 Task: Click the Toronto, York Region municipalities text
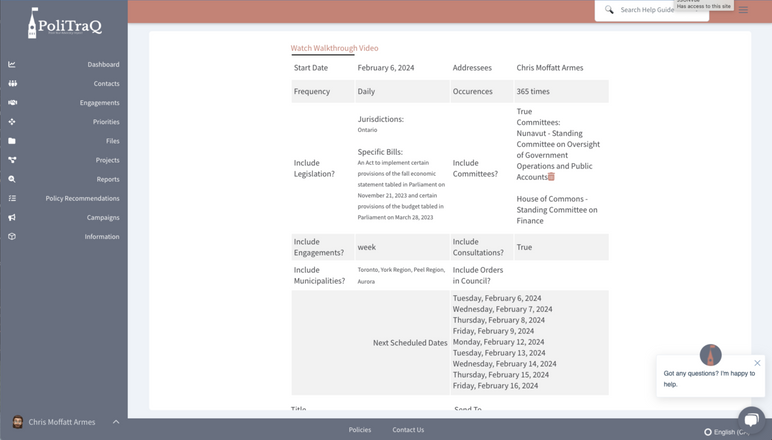pyautogui.click(x=401, y=276)
